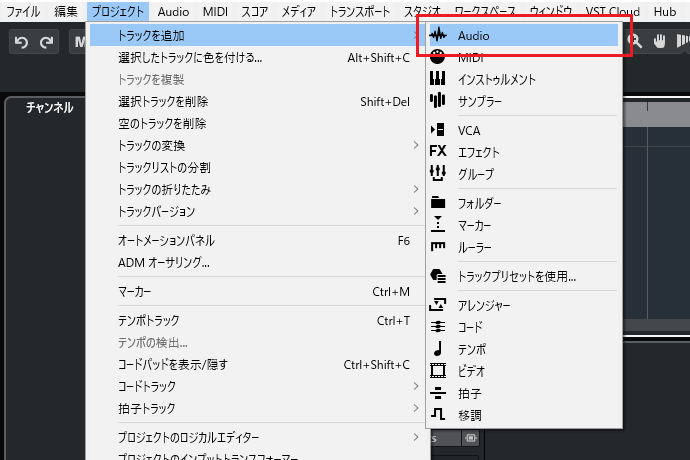Toggle コードパッドを表示/隠す menu entry
Image resolution: width=690 pixels, height=460 pixels.
point(256,364)
